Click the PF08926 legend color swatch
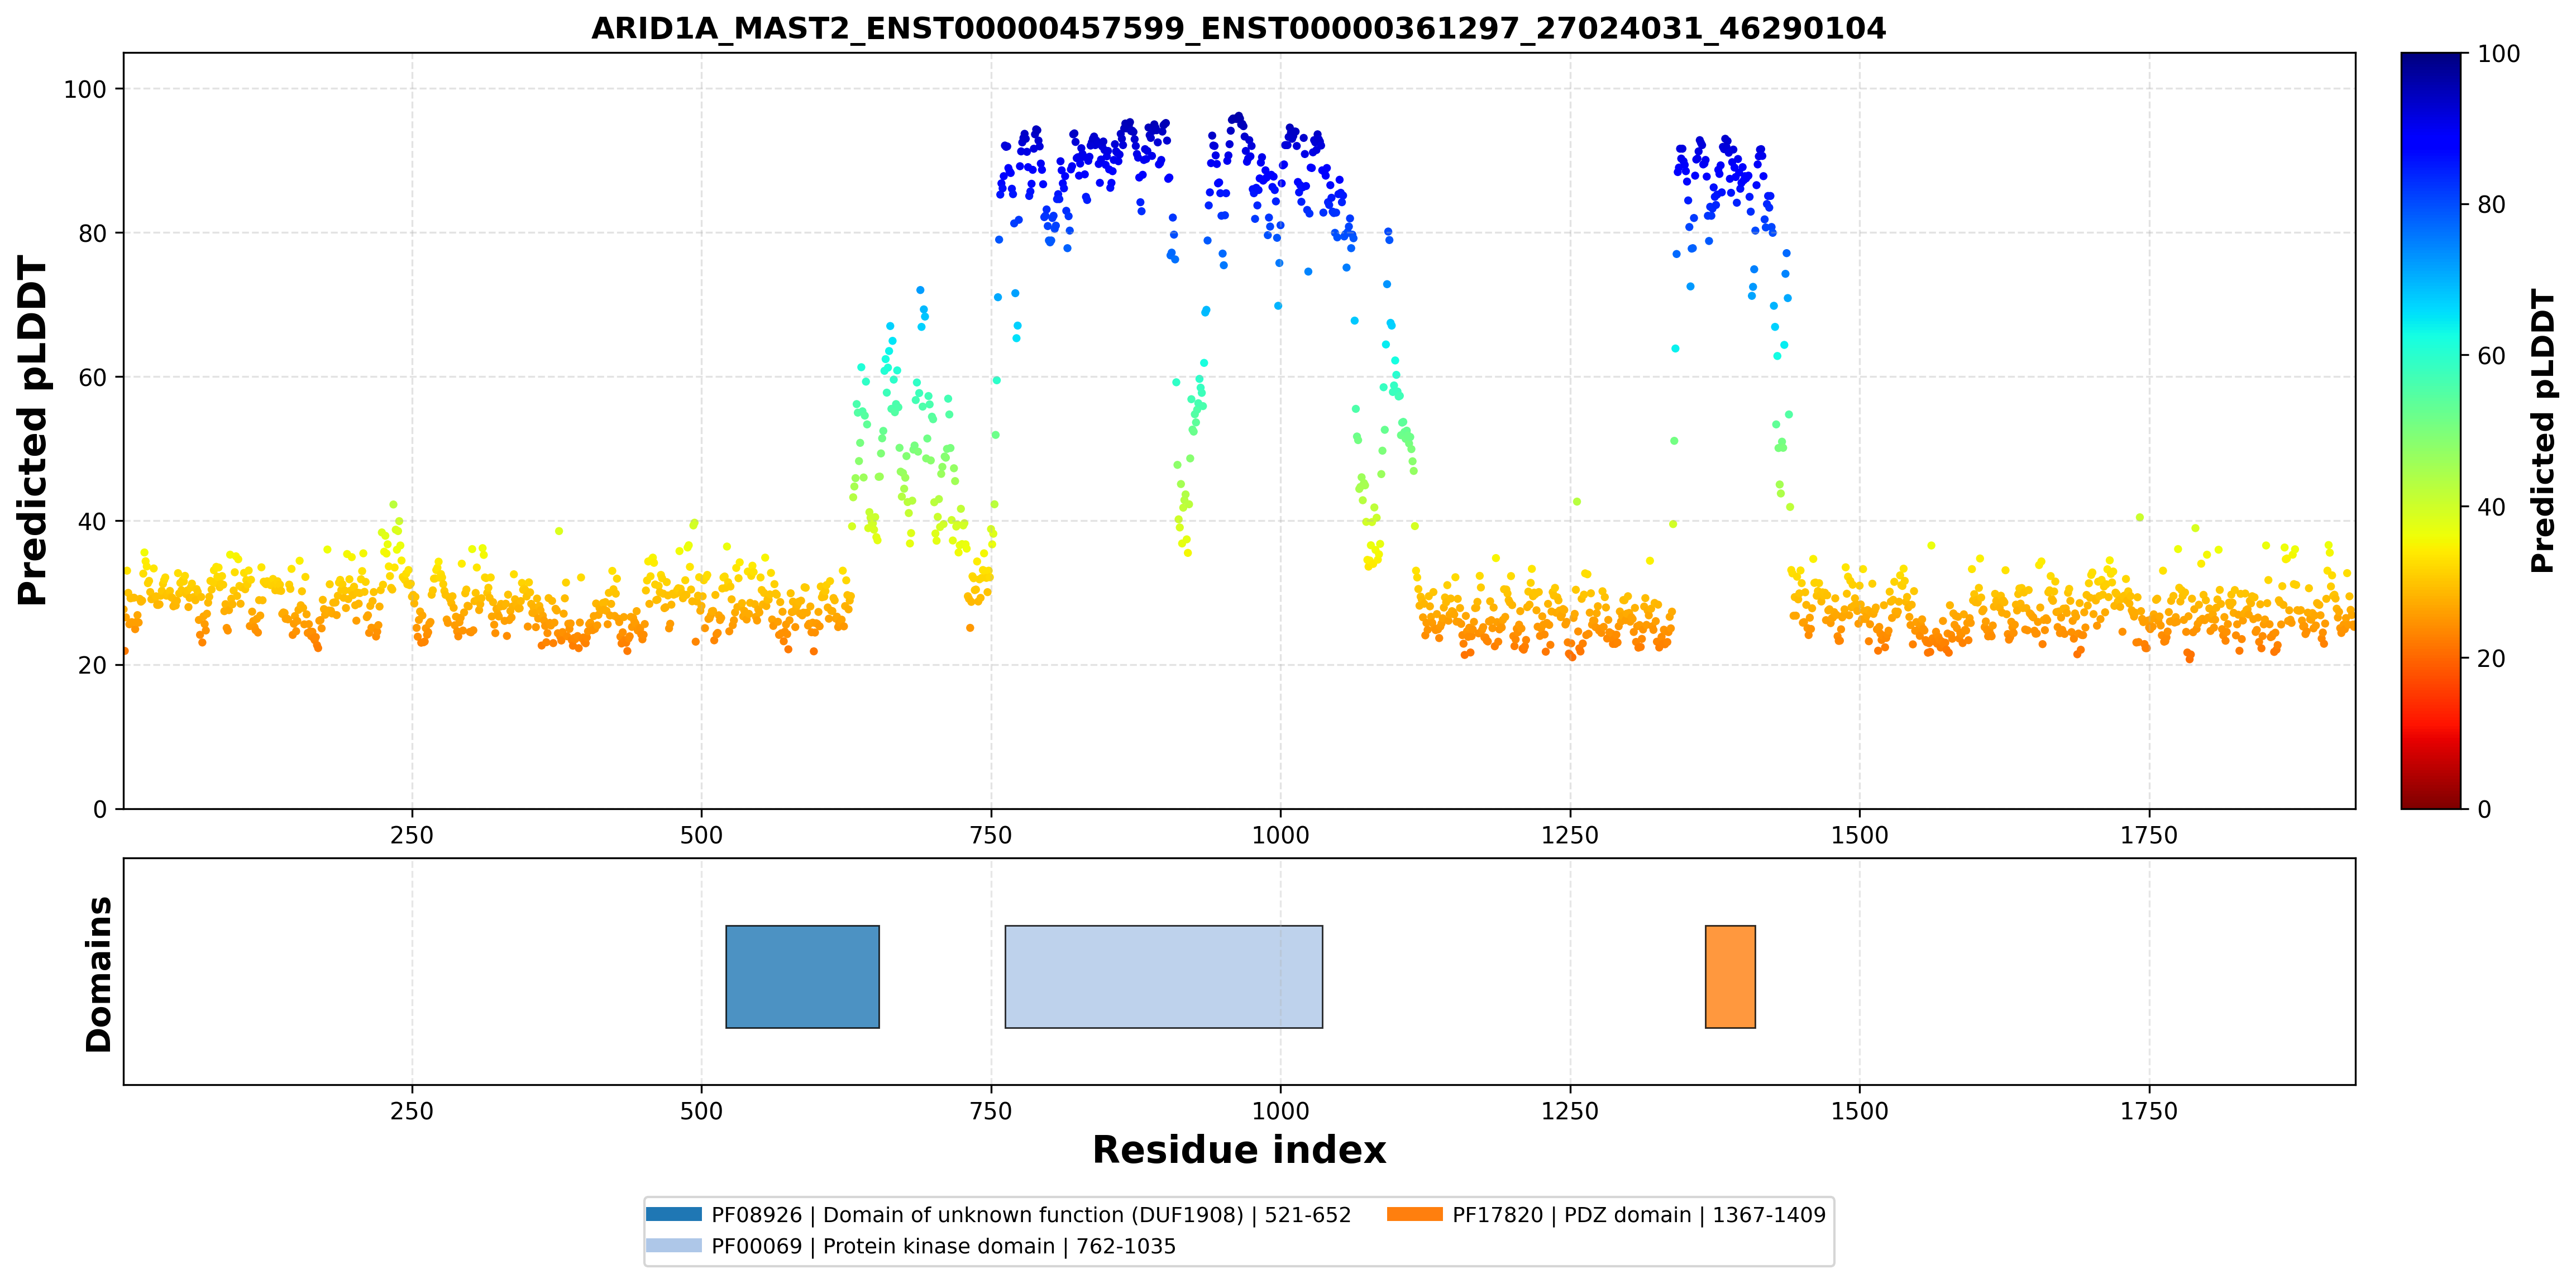This screenshot has width=2576, height=1283. [x=674, y=1214]
